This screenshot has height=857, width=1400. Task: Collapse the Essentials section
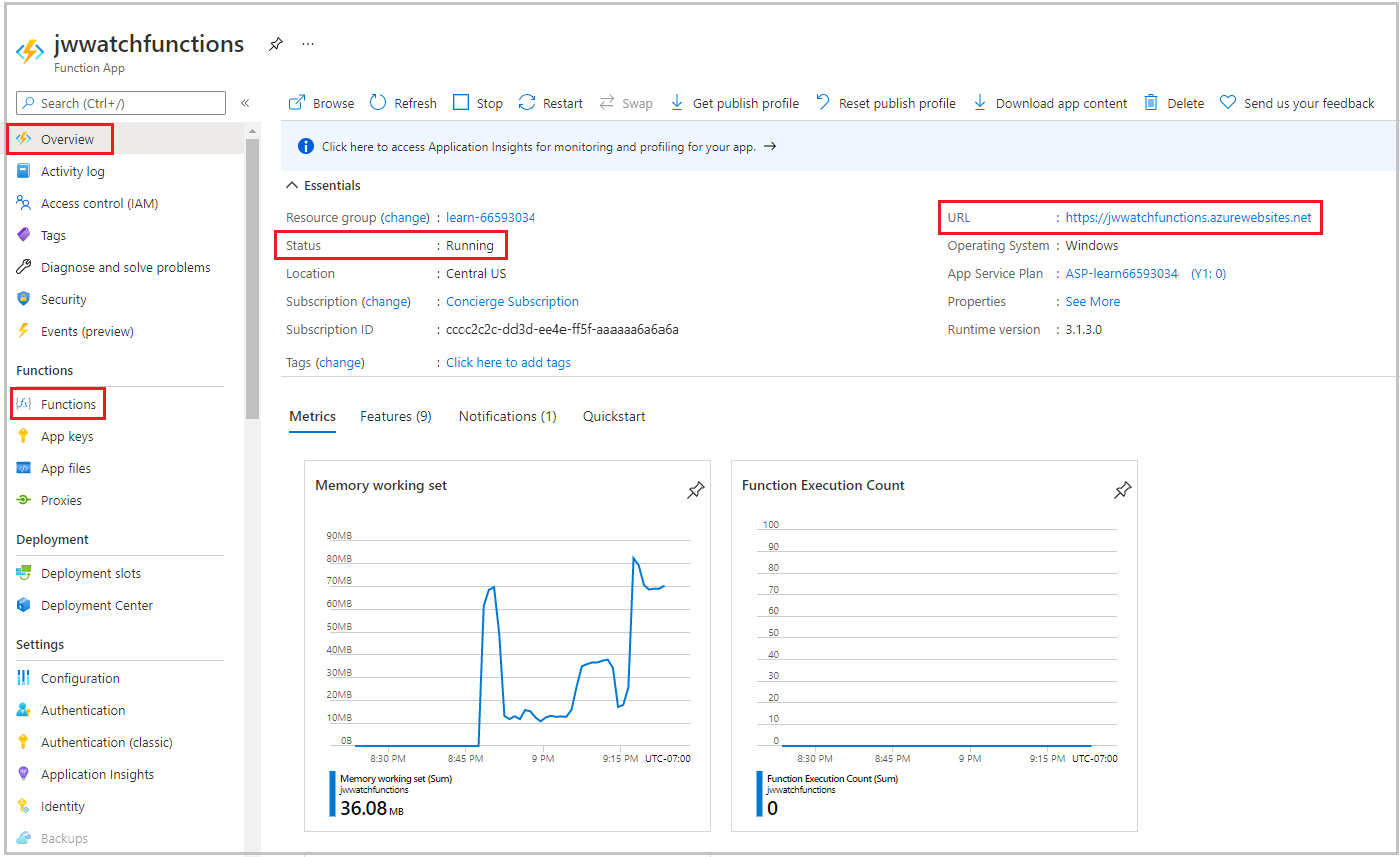292,185
